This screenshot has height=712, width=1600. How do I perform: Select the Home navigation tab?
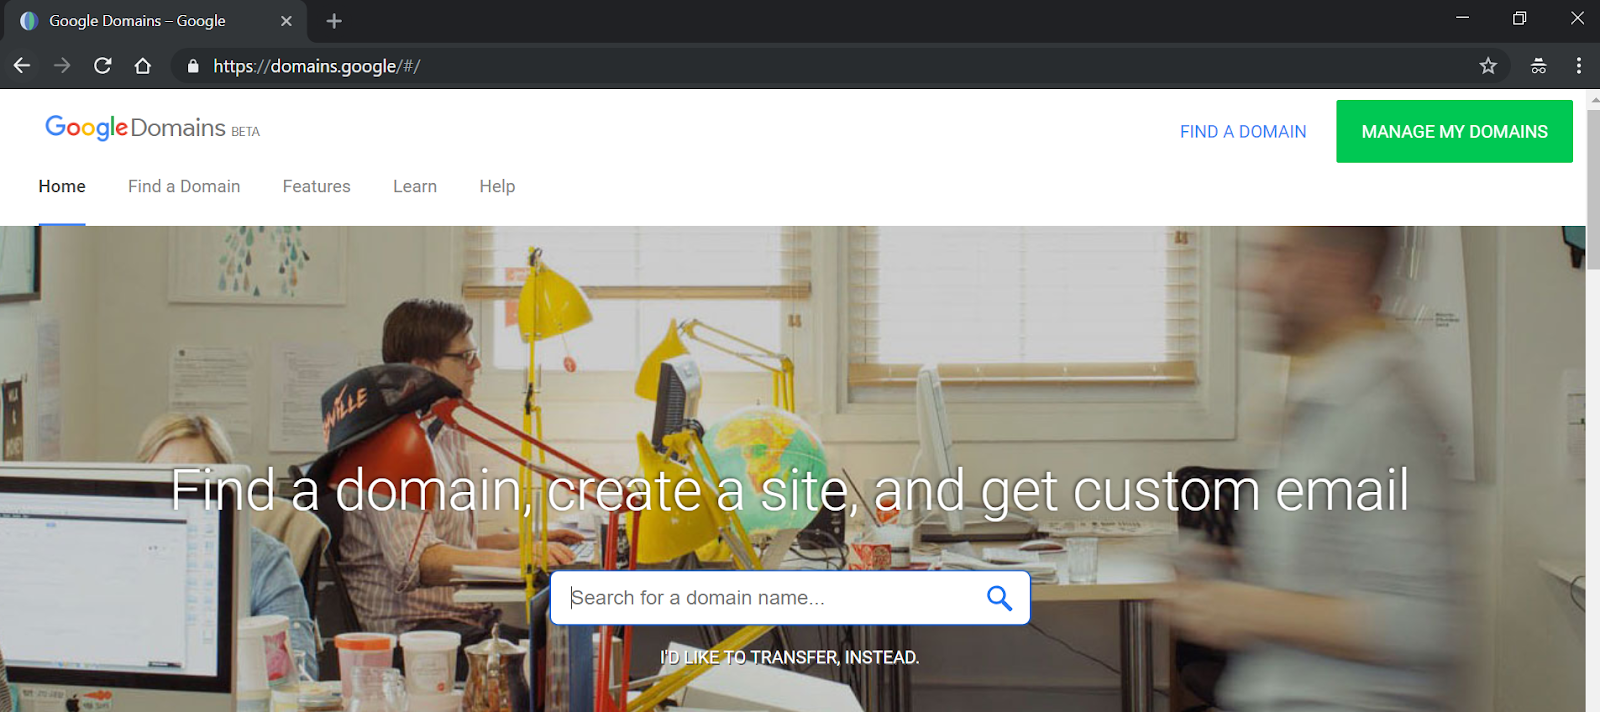tap(62, 187)
